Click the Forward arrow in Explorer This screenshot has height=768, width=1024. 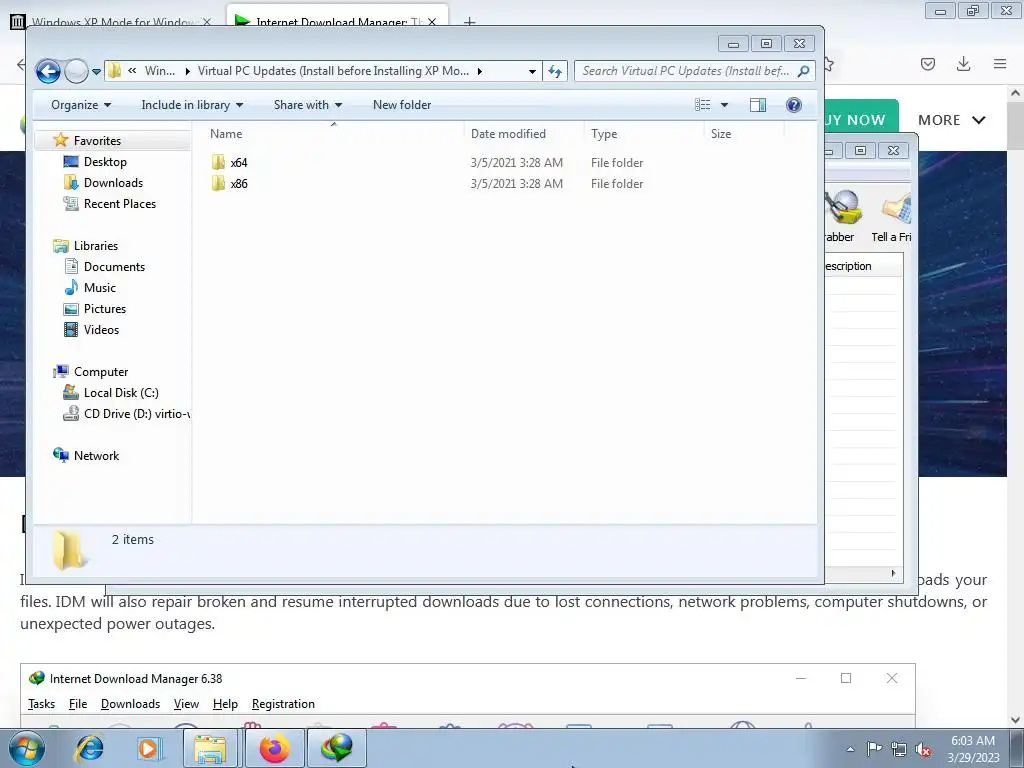click(76, 71)
